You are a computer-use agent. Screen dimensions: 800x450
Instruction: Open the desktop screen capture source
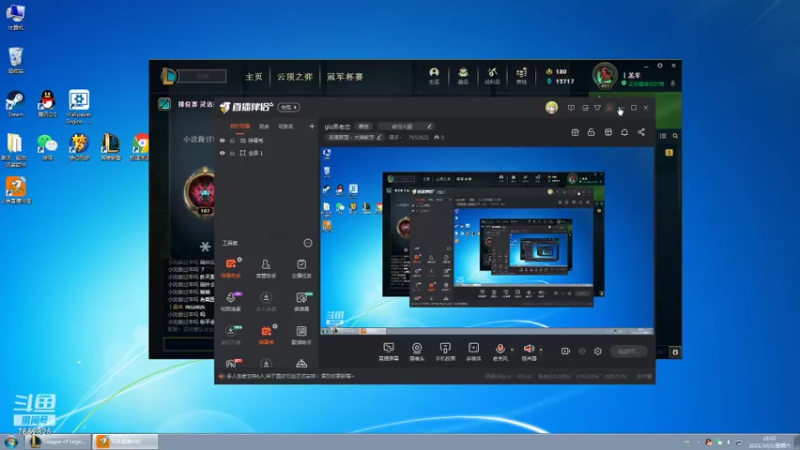point(388,351)
